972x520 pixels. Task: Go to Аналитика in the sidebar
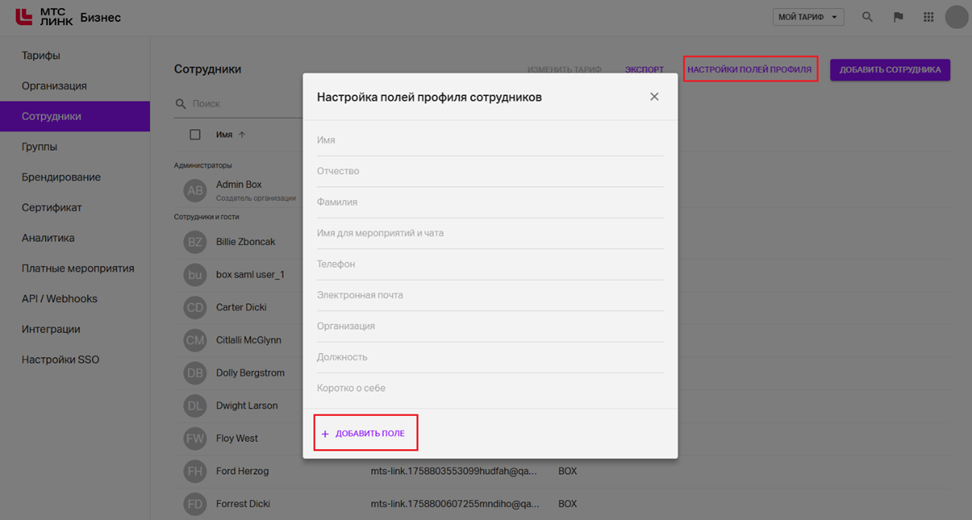[x=48, y=238]
